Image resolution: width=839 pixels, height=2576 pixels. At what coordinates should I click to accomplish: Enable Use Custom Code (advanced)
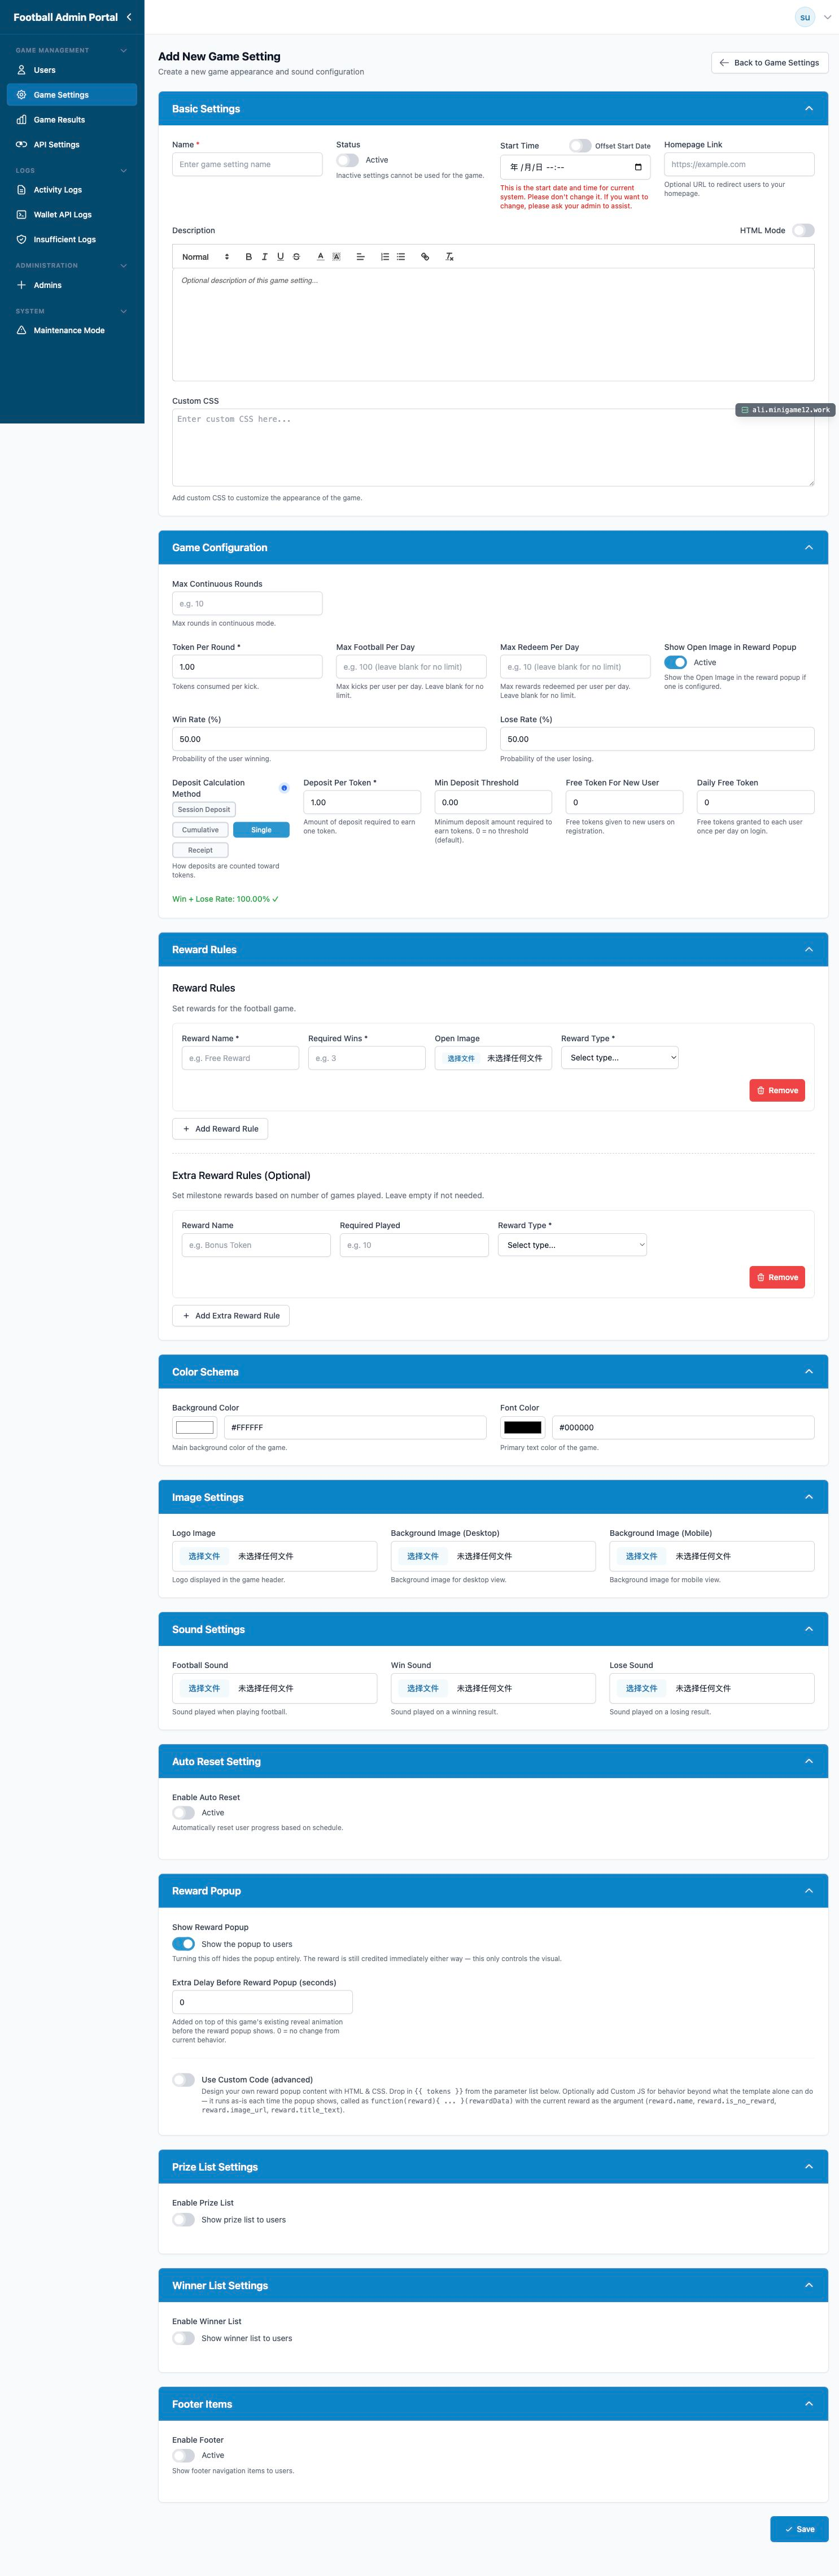(x=183, y=2080)
